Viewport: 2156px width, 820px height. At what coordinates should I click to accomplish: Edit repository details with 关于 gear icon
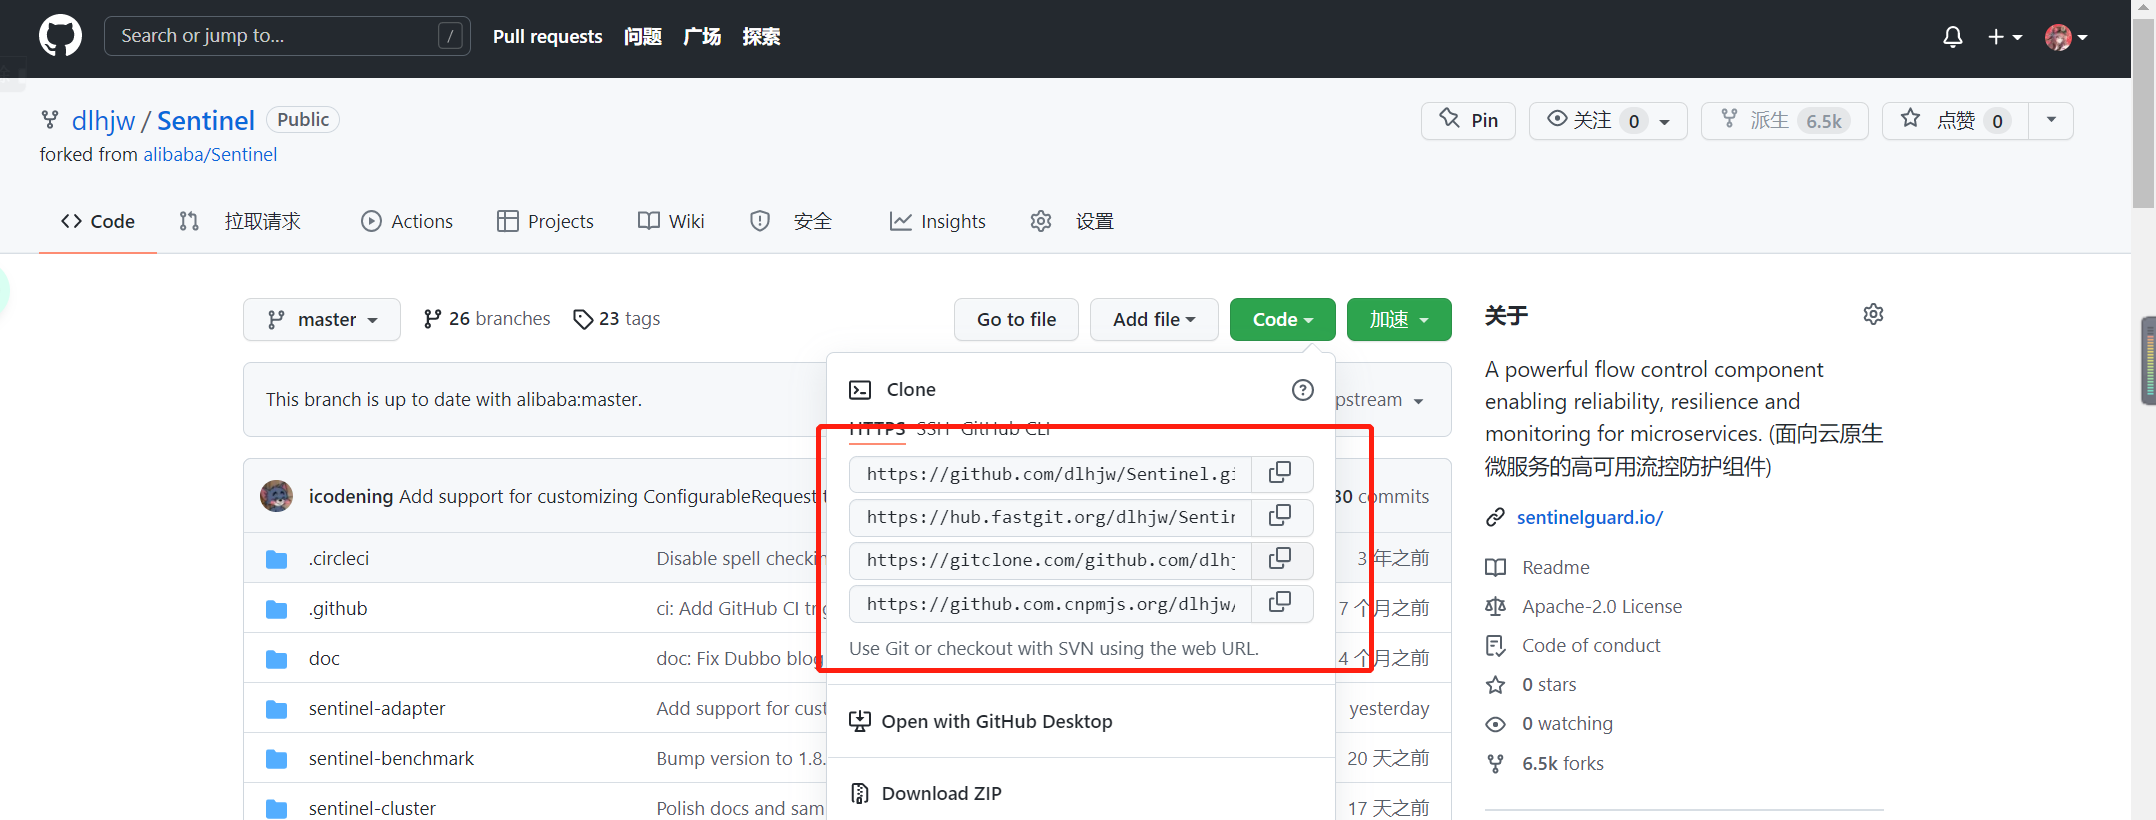pyautogui.click(x=1873, y=315)
